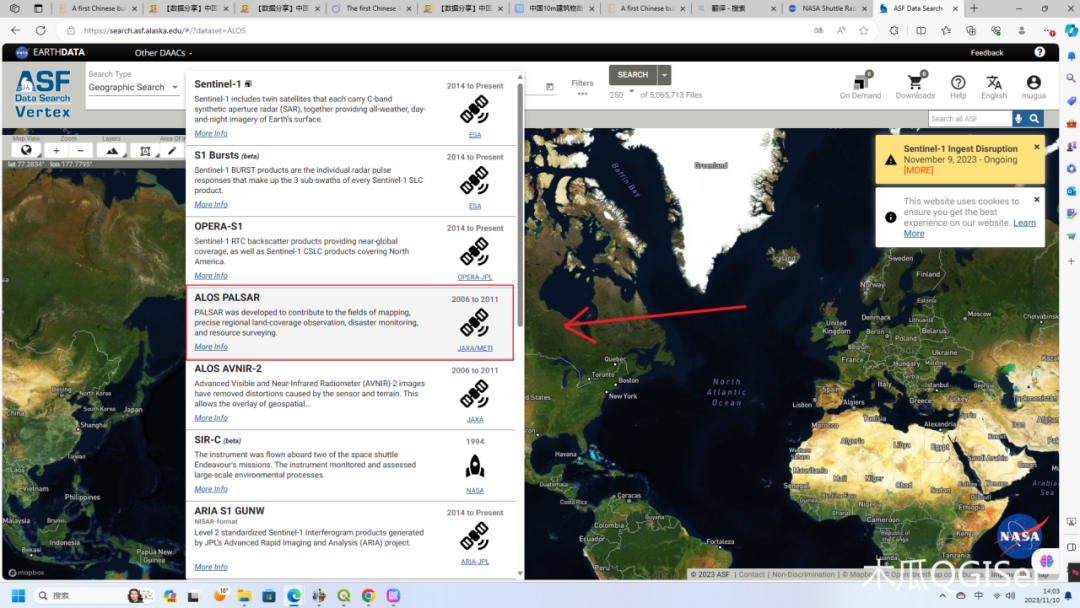The width and height of the screenshot is (1080, 608).
Task: Click the dataset list scrollbar
Action: pyautogui.click(x=520, y=203)
